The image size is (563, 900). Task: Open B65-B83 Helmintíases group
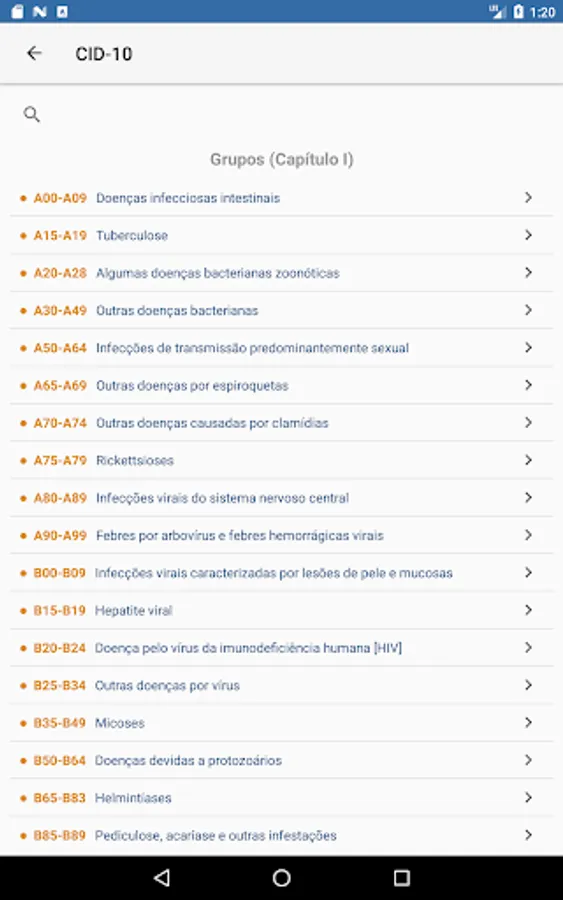tap(281, 797)
